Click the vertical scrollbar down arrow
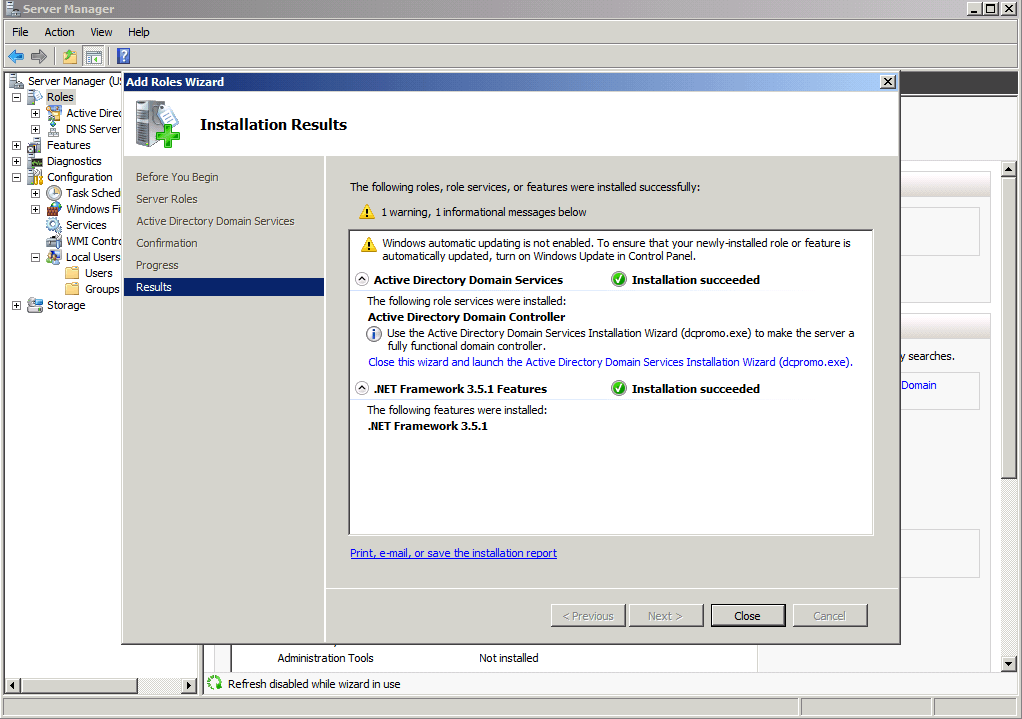 (1008, 664)
